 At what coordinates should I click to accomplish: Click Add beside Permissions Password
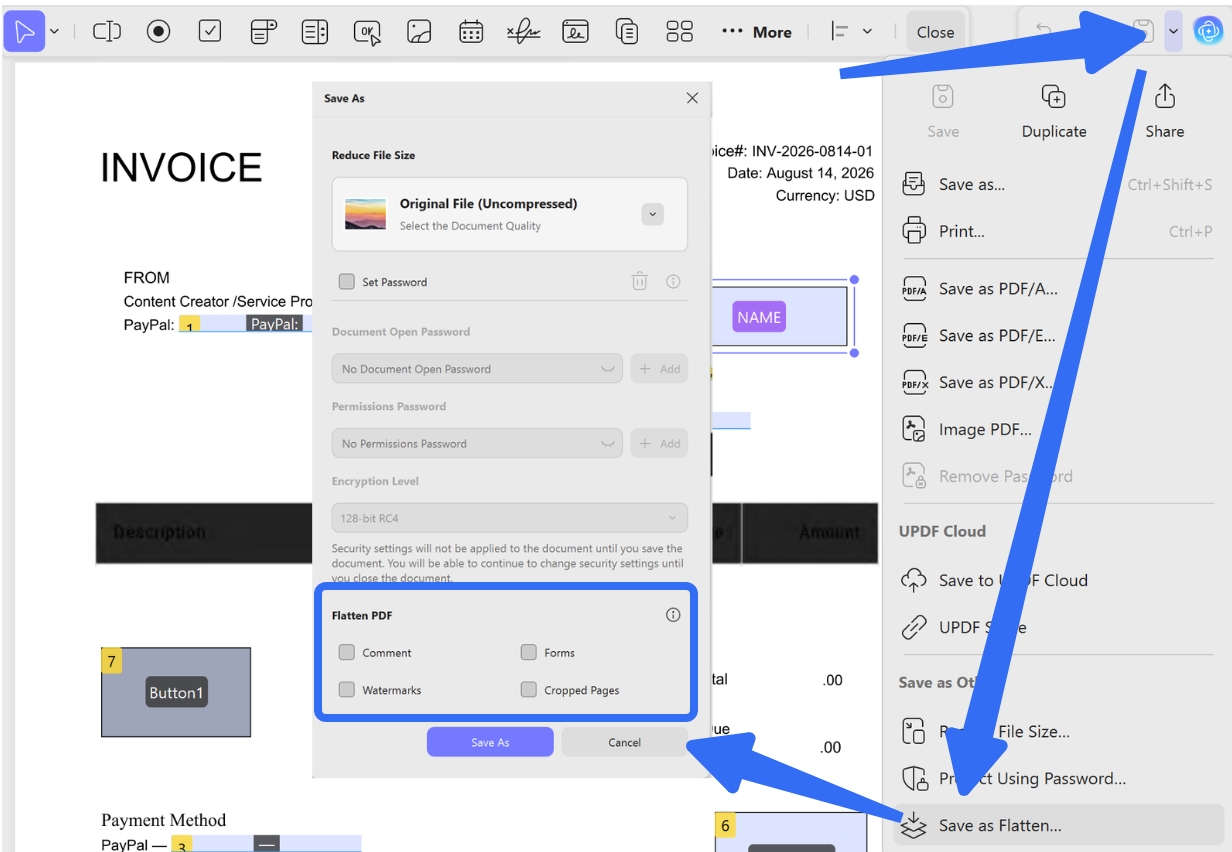coord(659,443)
